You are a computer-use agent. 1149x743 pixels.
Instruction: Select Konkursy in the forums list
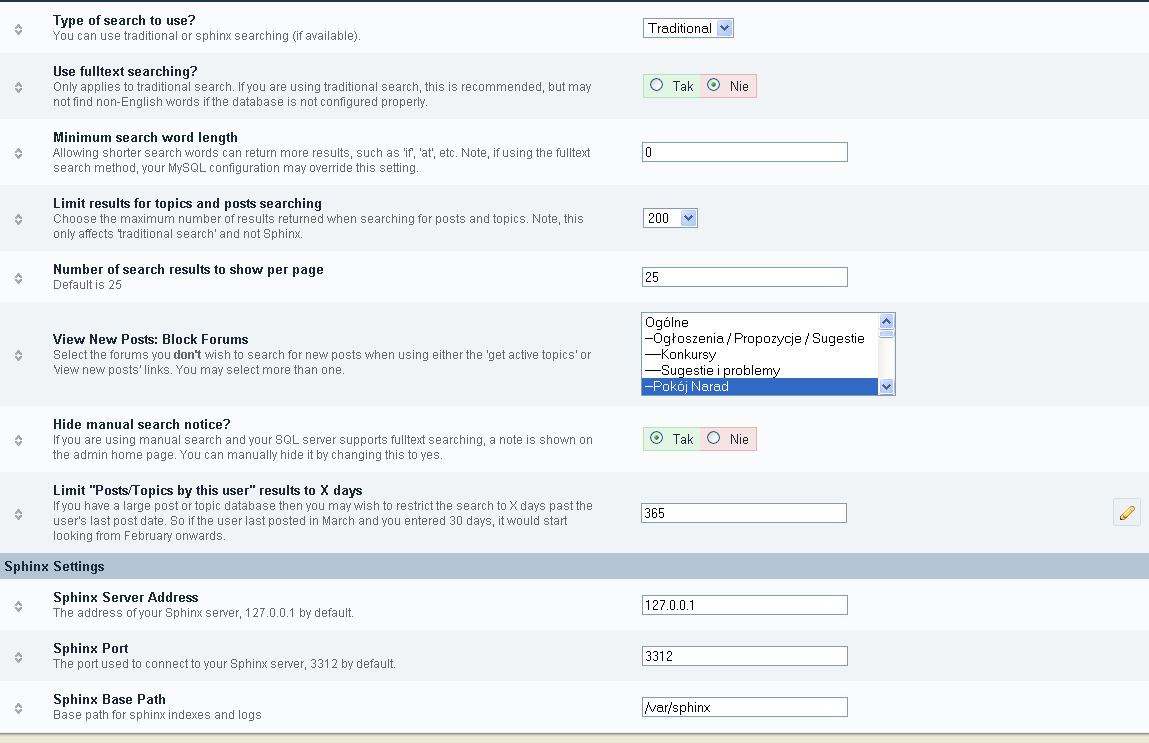(x=688, y=355)
